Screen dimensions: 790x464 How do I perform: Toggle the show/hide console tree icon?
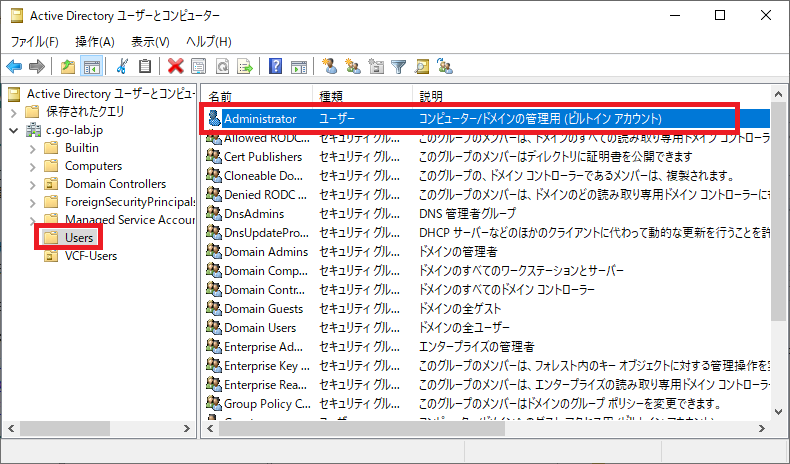point(92,66)
